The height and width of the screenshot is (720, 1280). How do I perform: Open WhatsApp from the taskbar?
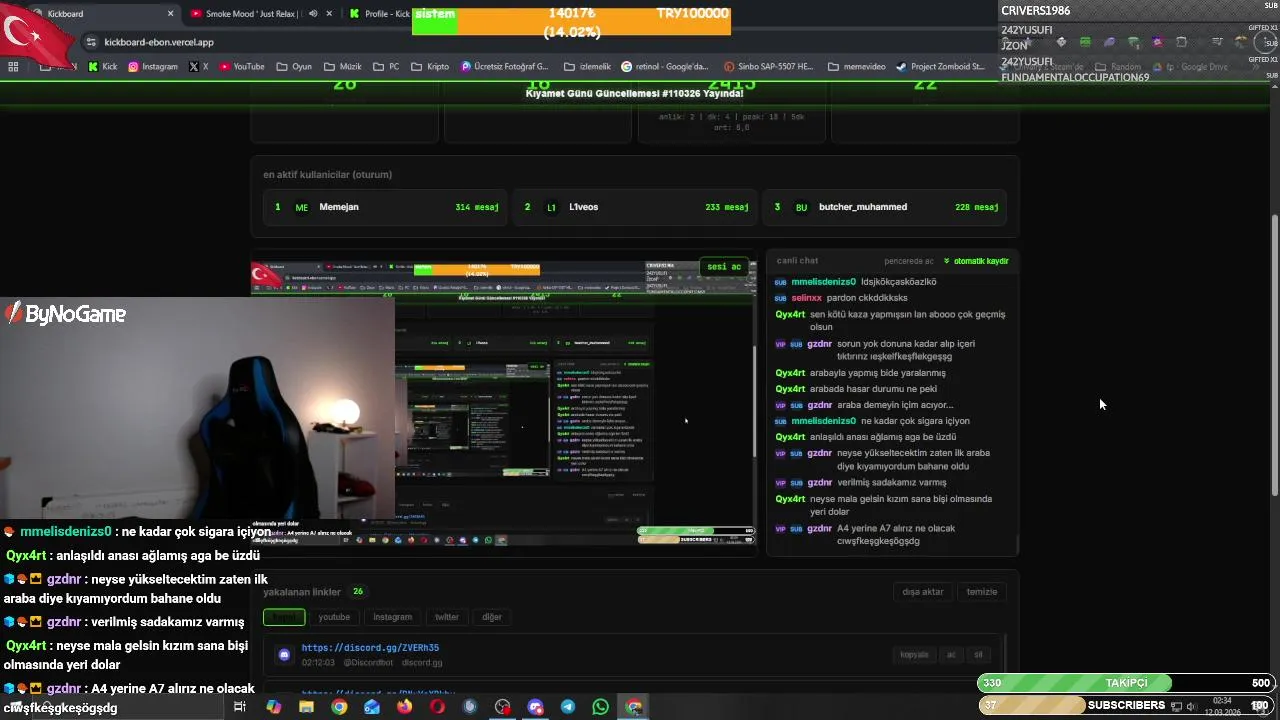[x=600, y=707]
